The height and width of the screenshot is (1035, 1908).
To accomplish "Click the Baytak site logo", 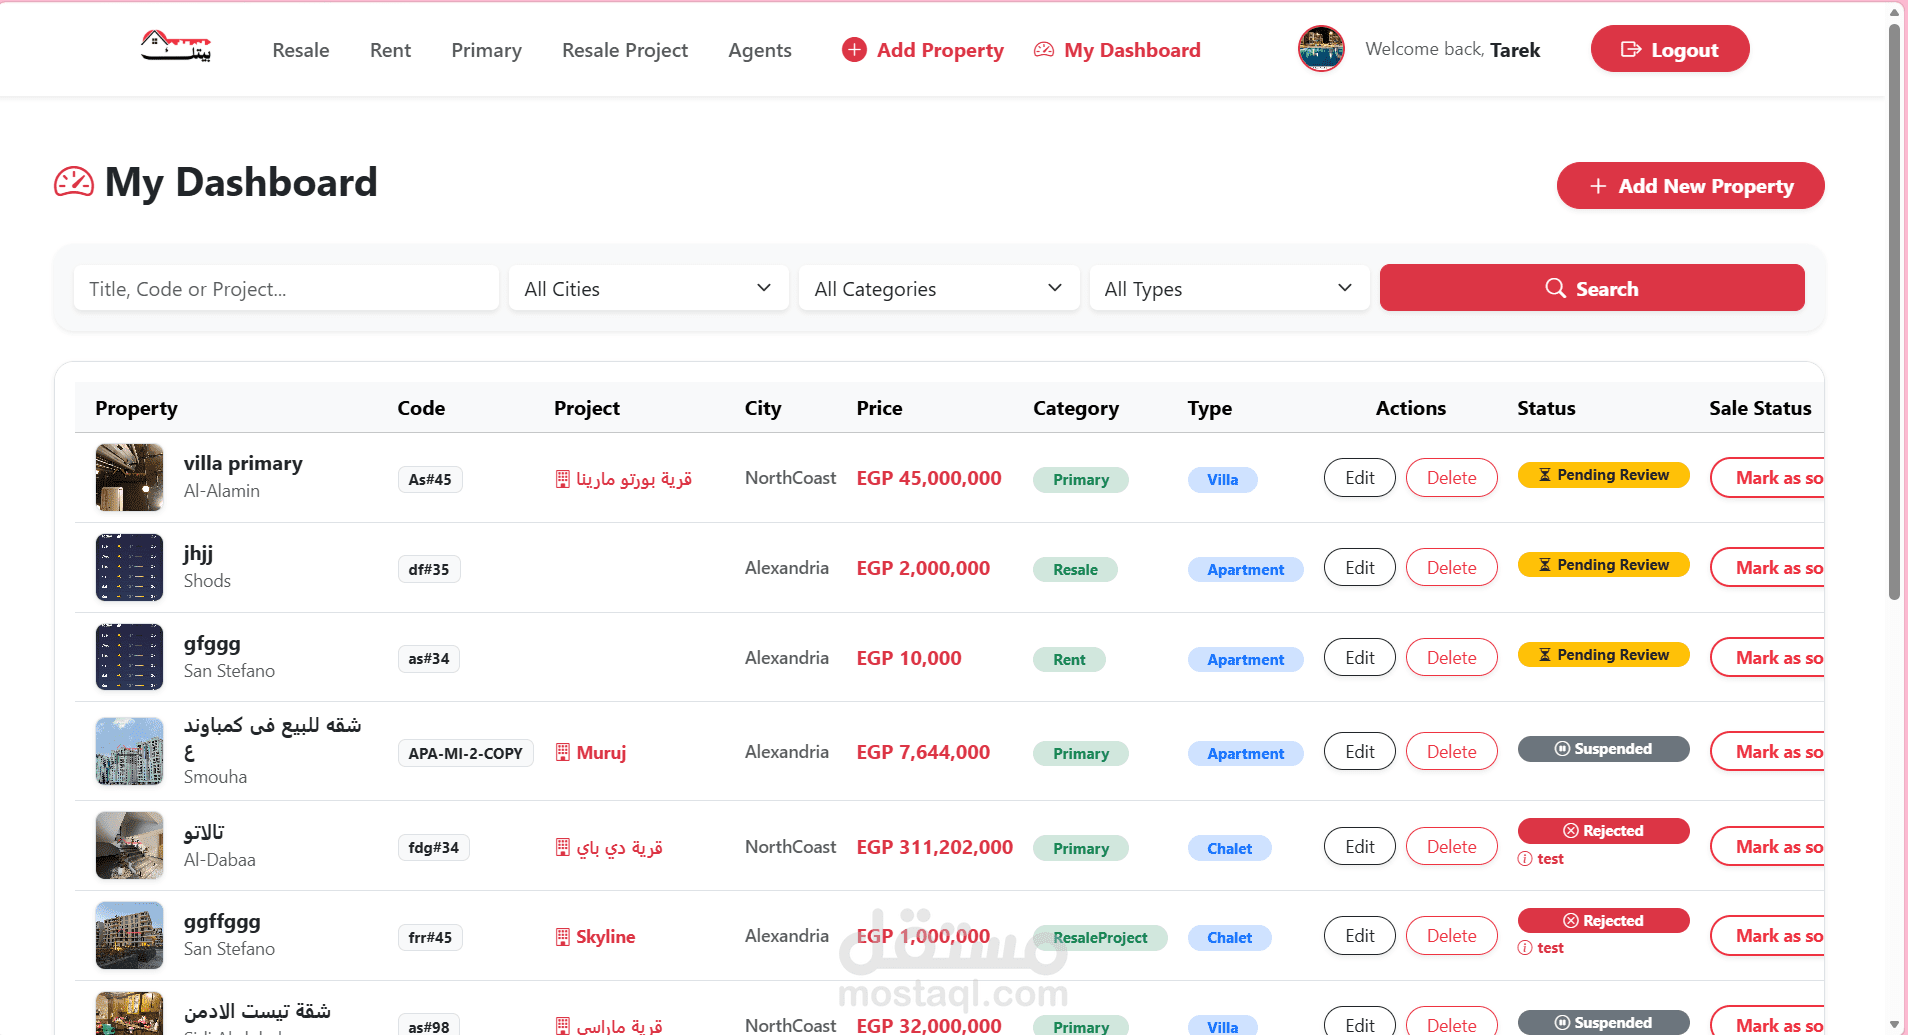I will click(x=176, y=47).
